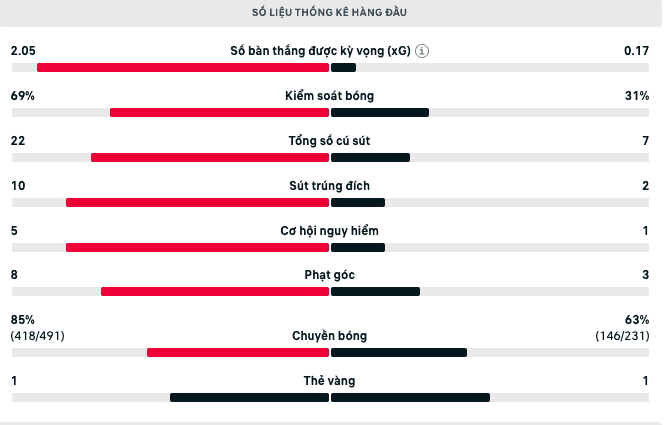
Task: Select the 'Phạt góc' stat label
Action: (329, 275)
